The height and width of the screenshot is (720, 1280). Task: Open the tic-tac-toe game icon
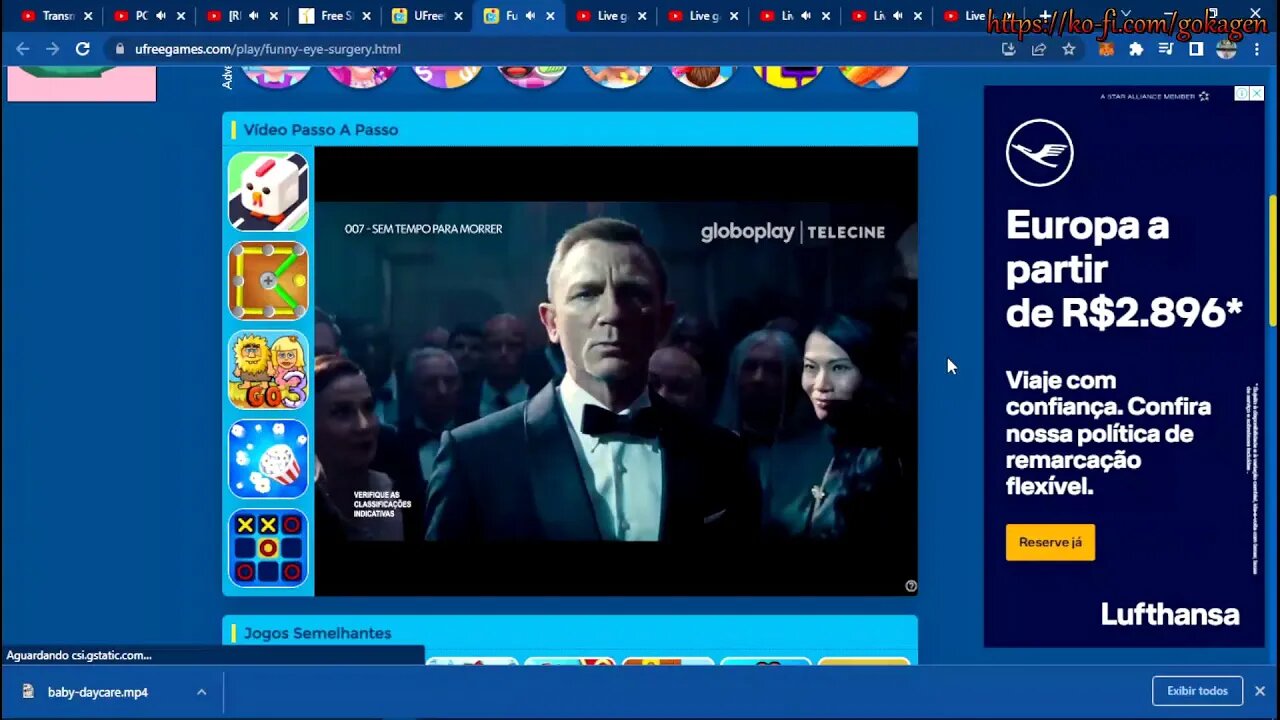click(x=268, y=548)
